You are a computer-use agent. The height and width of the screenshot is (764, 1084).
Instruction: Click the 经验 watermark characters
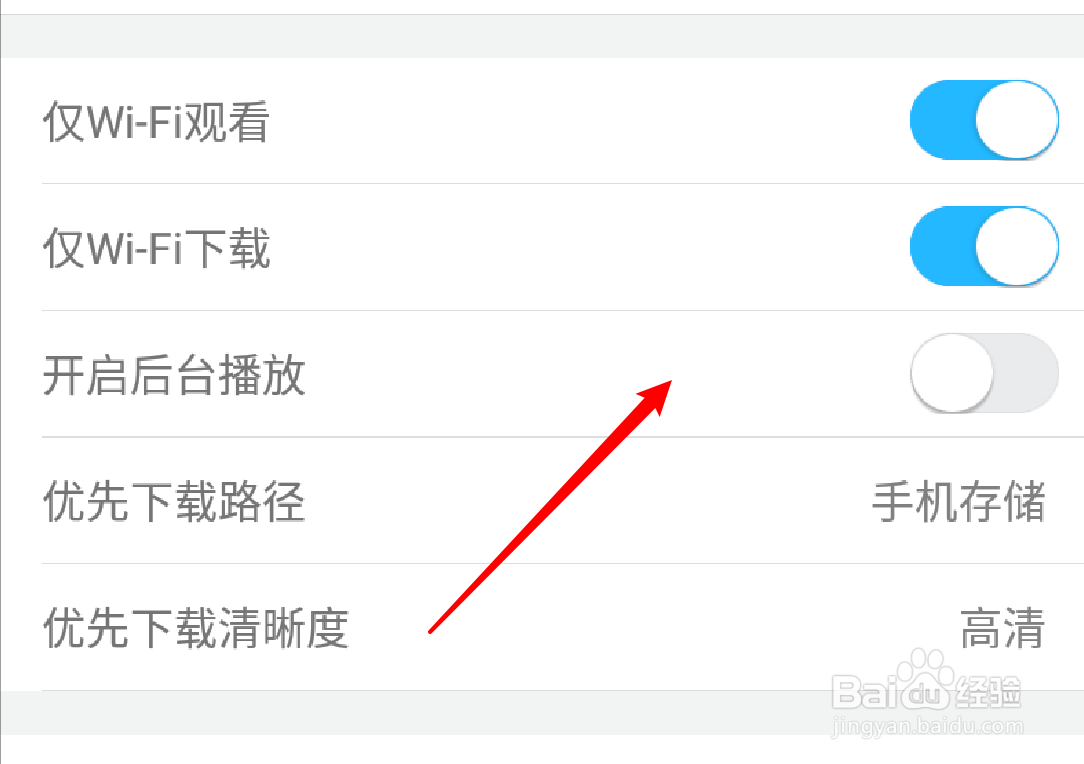tap(987, 692)
